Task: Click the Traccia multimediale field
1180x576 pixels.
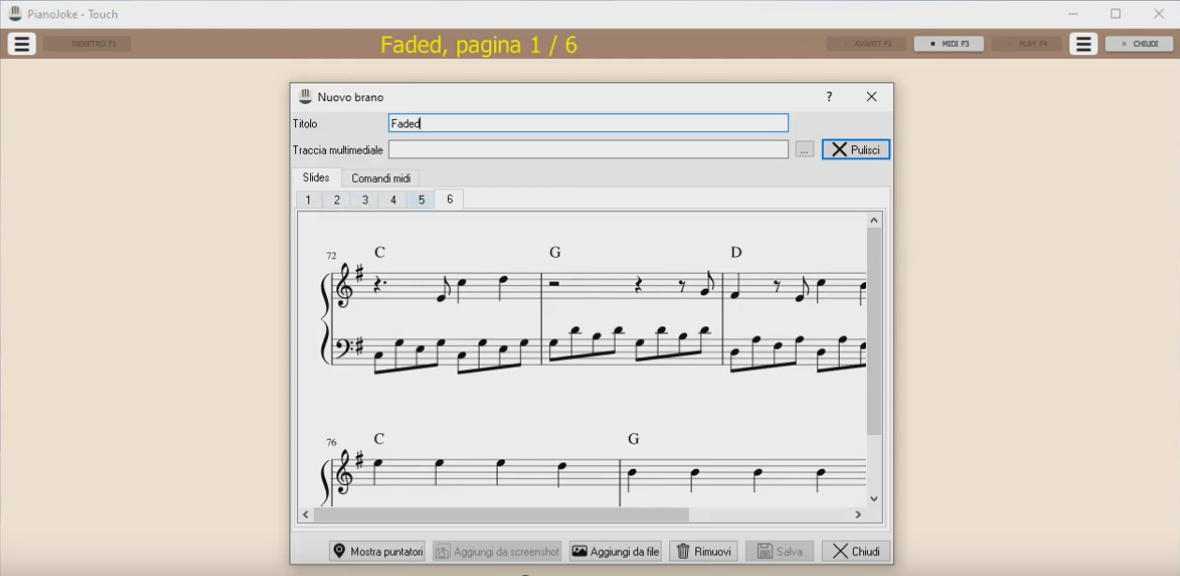Action: [588, 149]
